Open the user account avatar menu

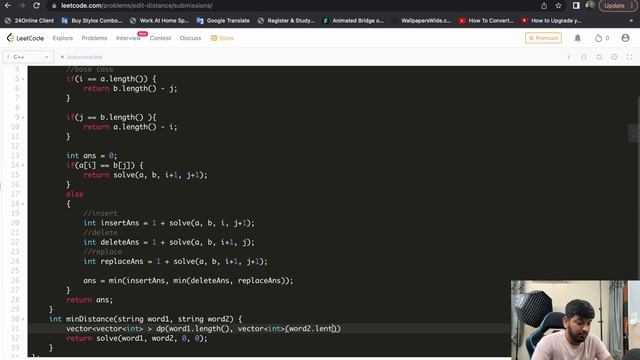pos(625,38)
